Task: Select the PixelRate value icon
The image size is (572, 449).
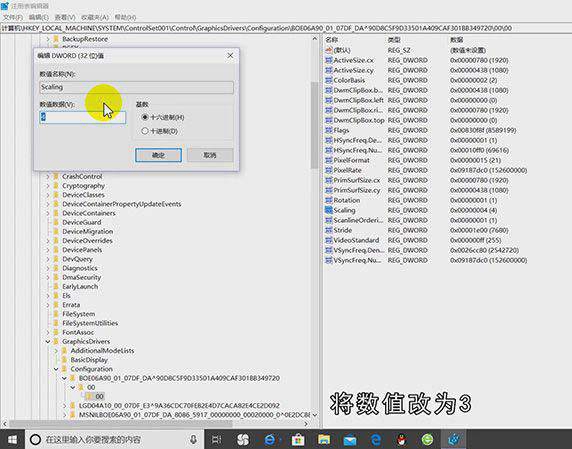Action: point(328,170)
